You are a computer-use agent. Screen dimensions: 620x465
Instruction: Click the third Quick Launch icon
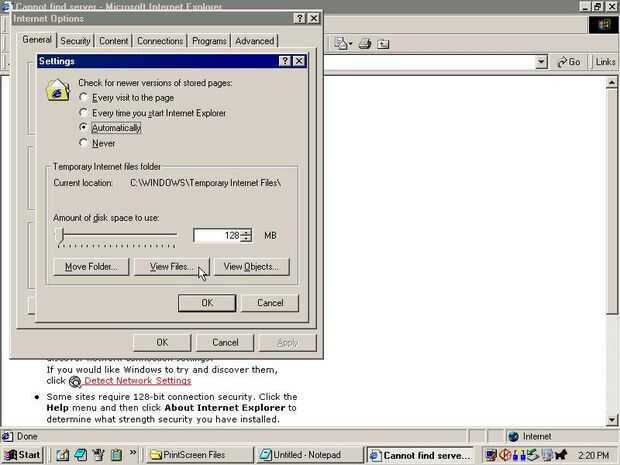(x=98, y=455)
